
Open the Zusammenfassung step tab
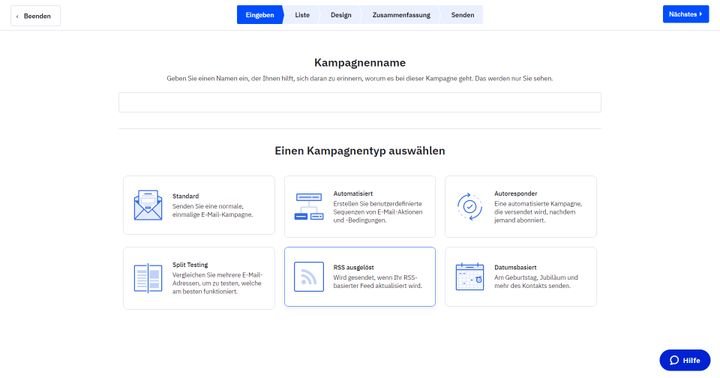(x=401, y=15)
